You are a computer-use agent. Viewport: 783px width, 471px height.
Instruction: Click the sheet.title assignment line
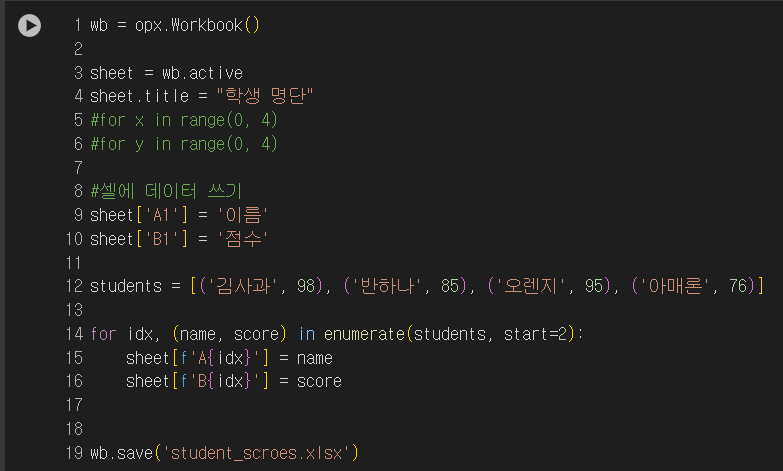tap(201, 95)
